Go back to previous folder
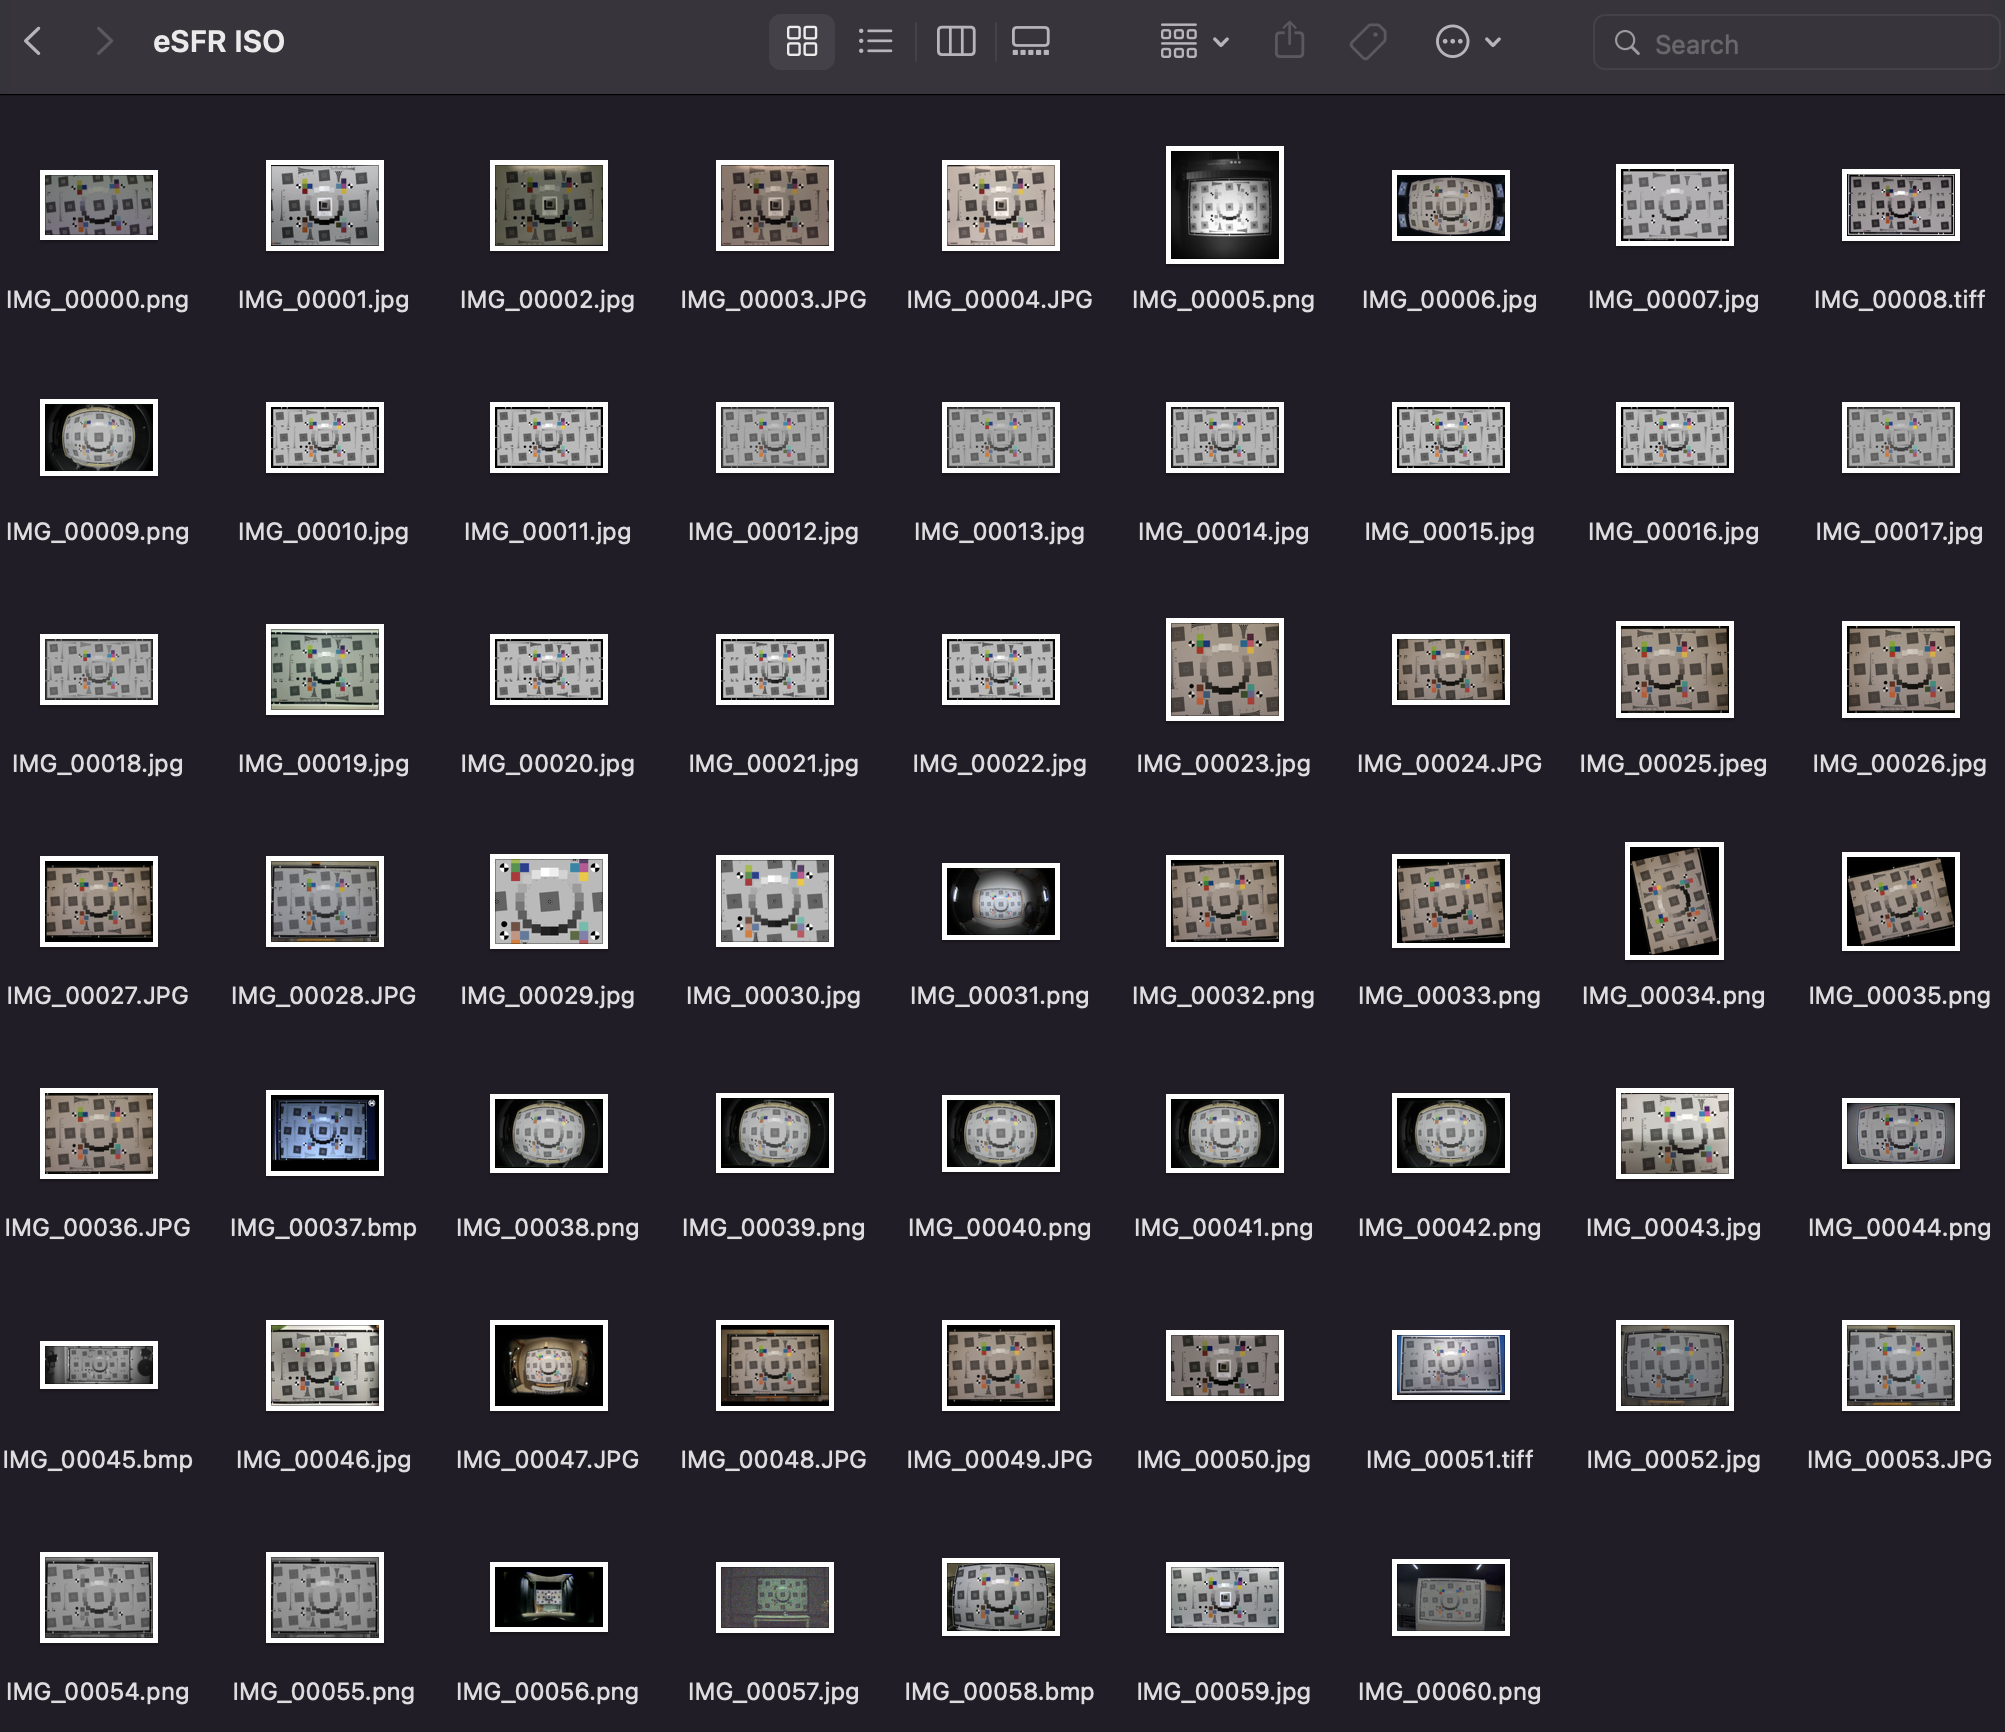The width and height of the screenshot is (2005, 1732). pos(33,42)
